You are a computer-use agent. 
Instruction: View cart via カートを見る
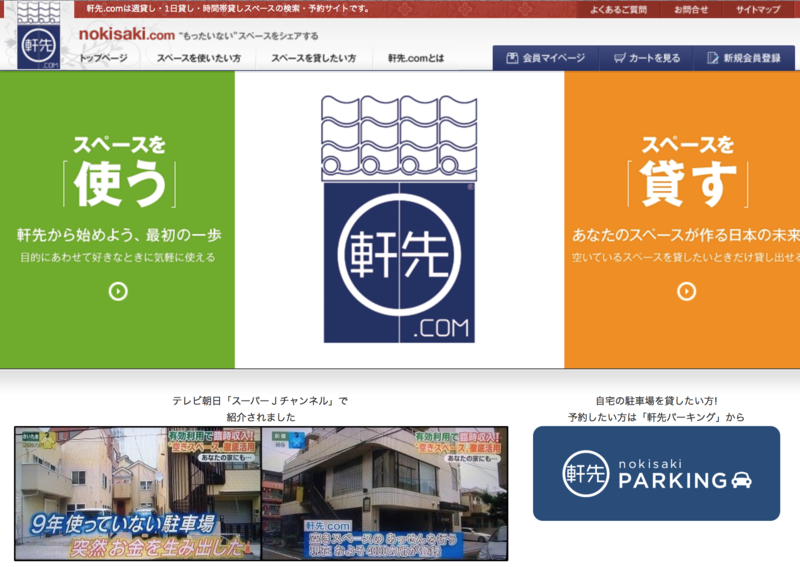pyautogui.click(x=647, y=58)
